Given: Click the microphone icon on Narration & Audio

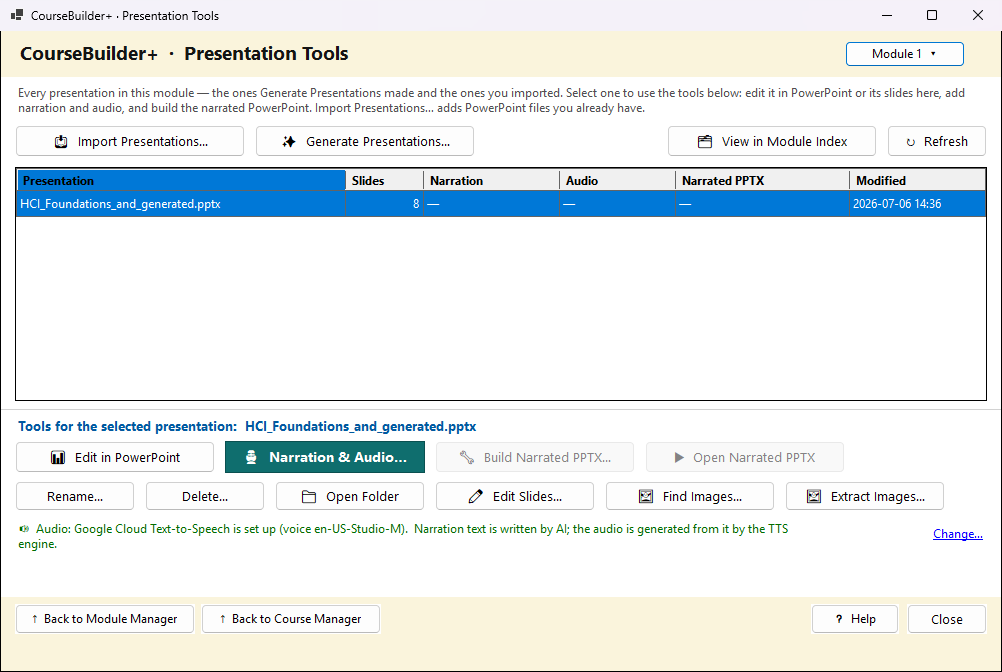Looking at the screenshot, I should click(x=251, y=457).
